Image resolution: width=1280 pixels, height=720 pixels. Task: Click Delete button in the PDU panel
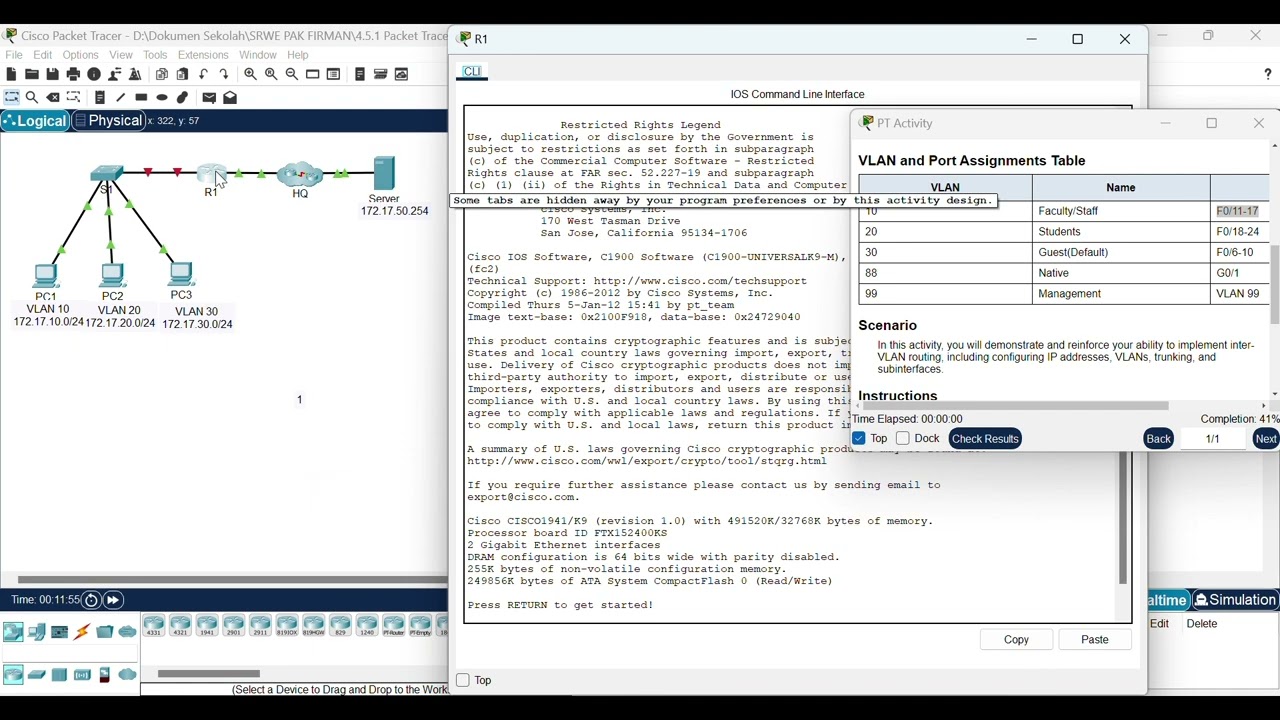click(1203, 624)
